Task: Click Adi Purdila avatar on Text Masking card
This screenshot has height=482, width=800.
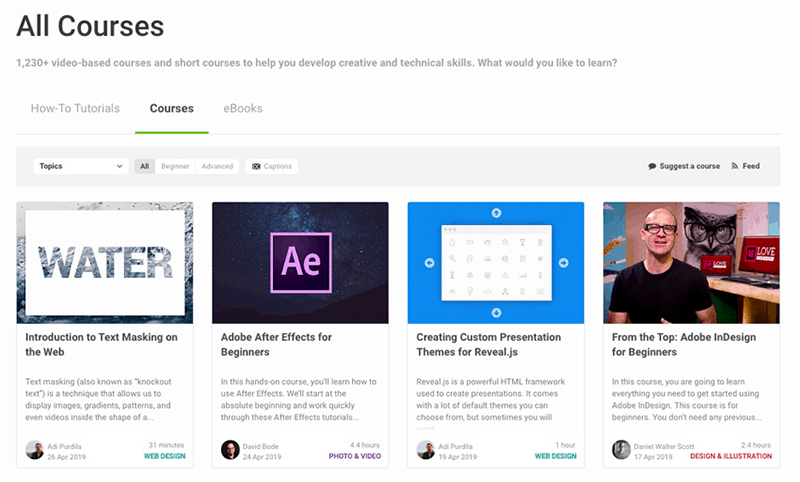Action: pyautogui.click(x=35, y=450)
